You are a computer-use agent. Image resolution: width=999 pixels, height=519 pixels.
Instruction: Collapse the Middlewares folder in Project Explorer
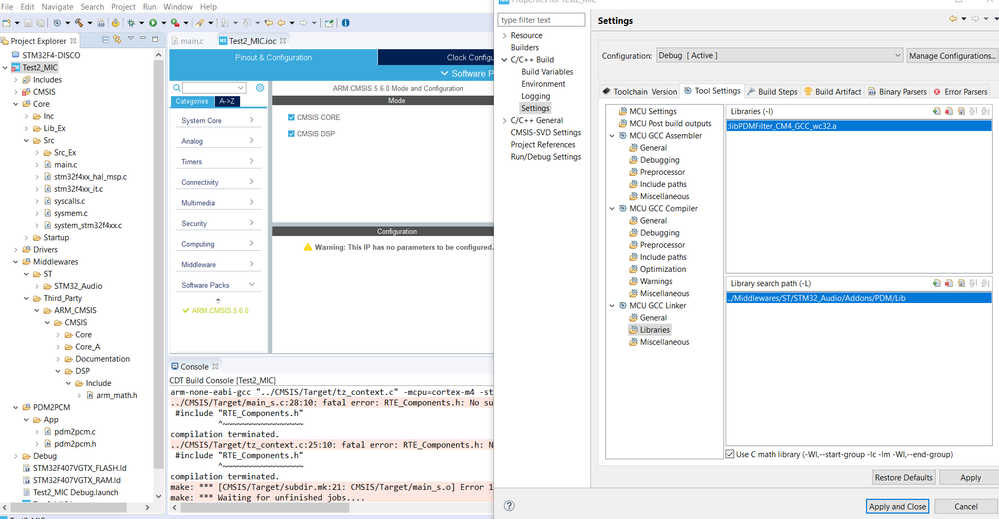pos(16,262)
